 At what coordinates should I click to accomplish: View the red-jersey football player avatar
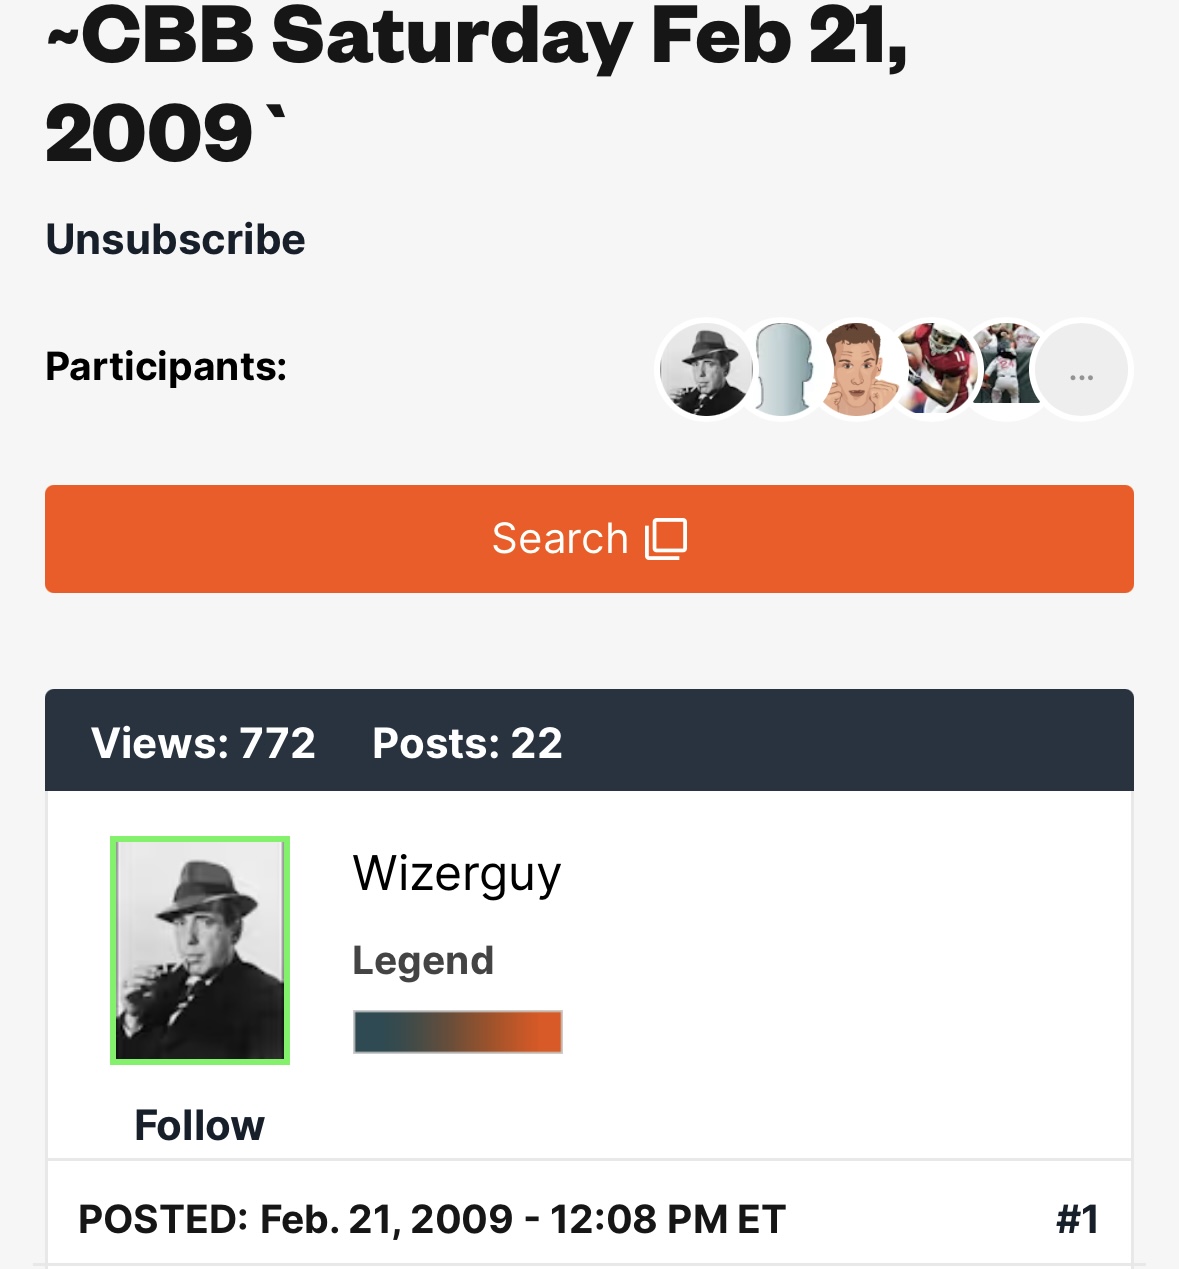click(932, 370)
